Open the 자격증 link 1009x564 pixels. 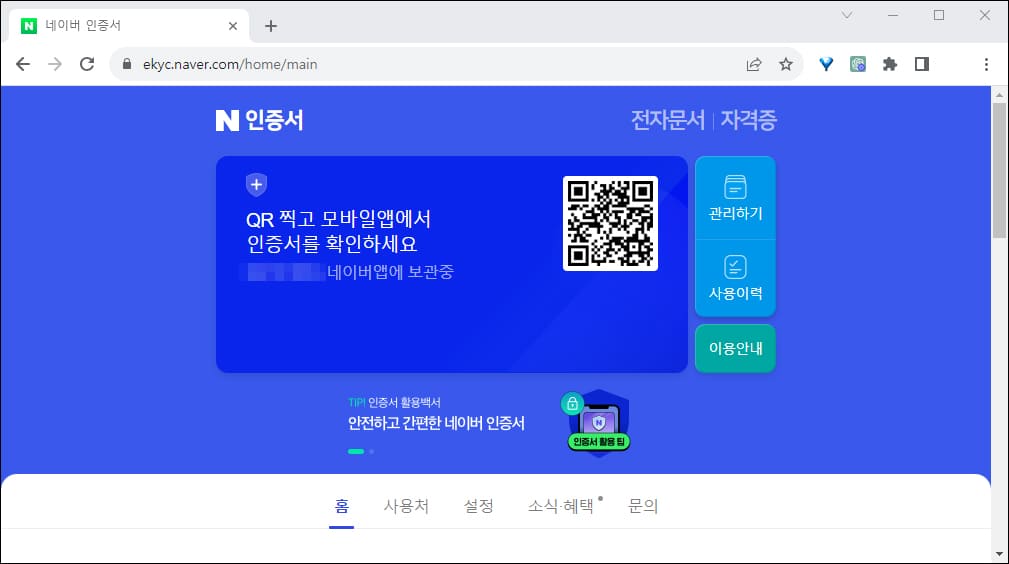tap(748, 120)
